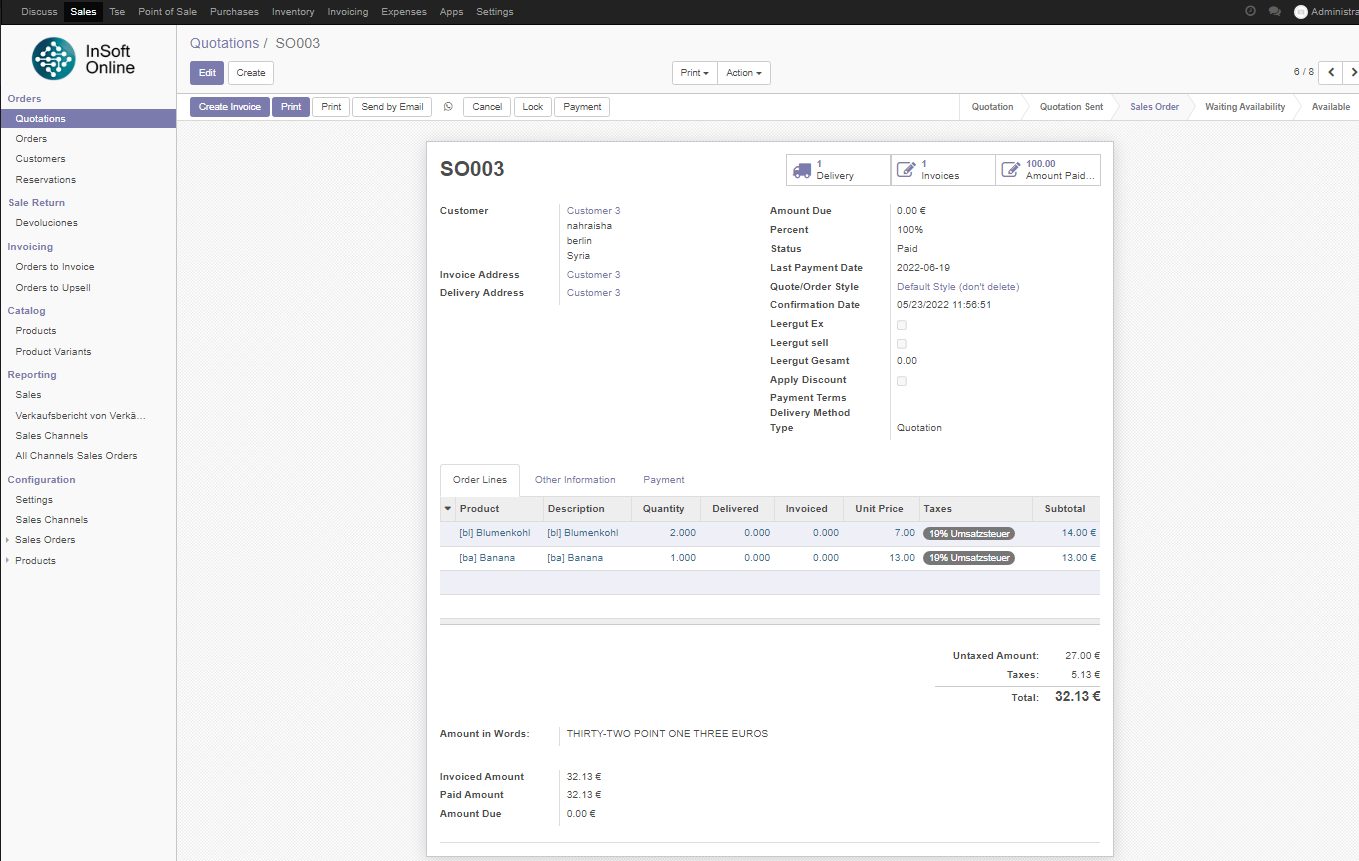Open Customer 3 in Invoice Address
This screenshot has height=861, width=1359.
coord(593,275)
